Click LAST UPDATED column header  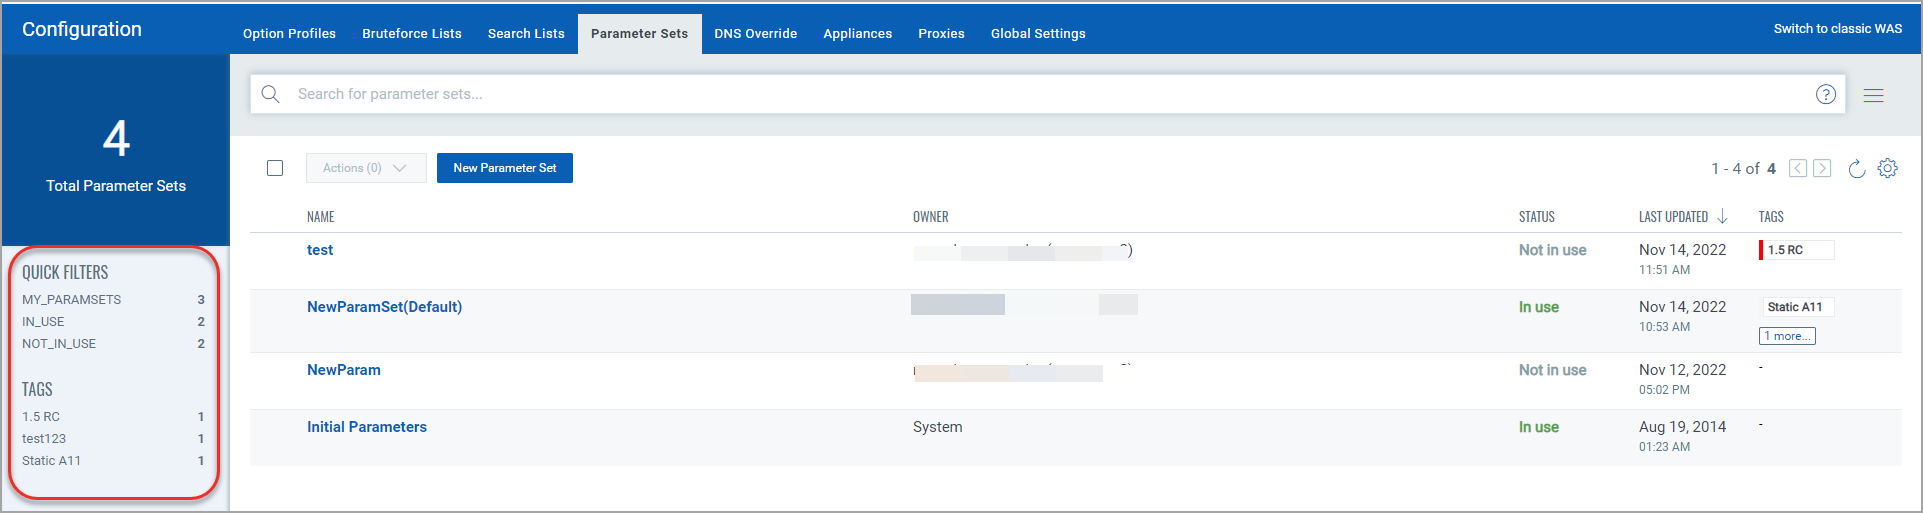1673,217
